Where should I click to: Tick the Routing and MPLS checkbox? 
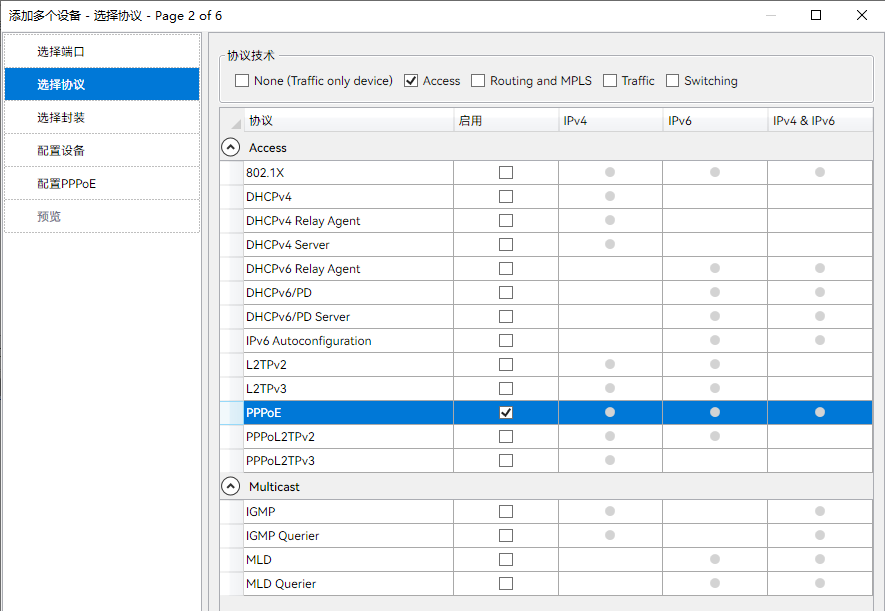(479, 81)
